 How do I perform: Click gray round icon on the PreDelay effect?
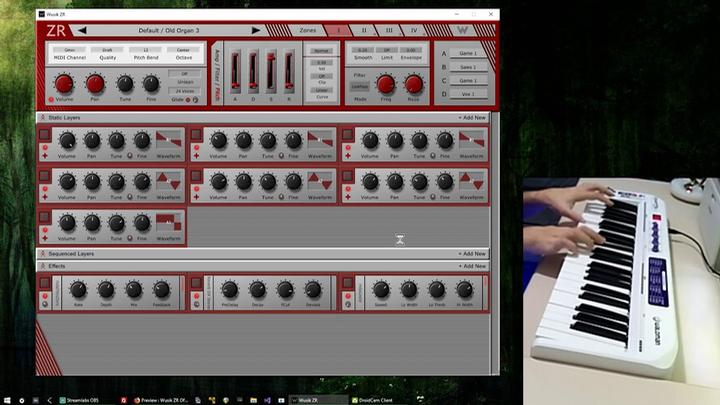coord(197,304)
